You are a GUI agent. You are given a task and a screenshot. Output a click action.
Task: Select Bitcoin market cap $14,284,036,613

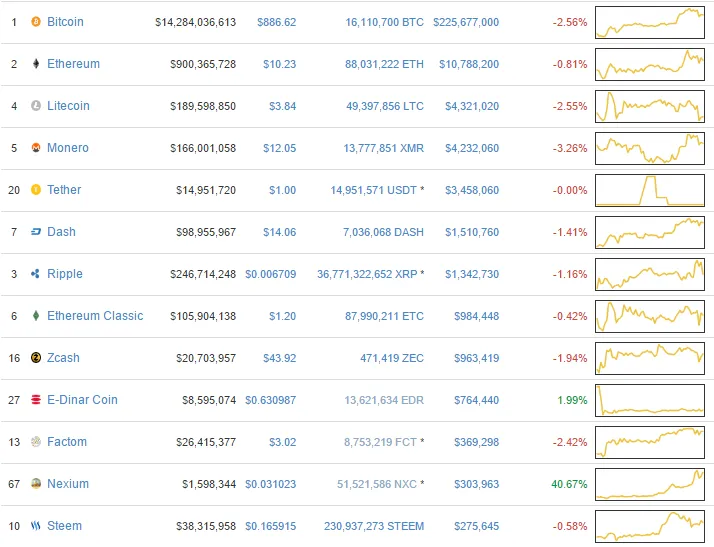(x=195, y=22)
